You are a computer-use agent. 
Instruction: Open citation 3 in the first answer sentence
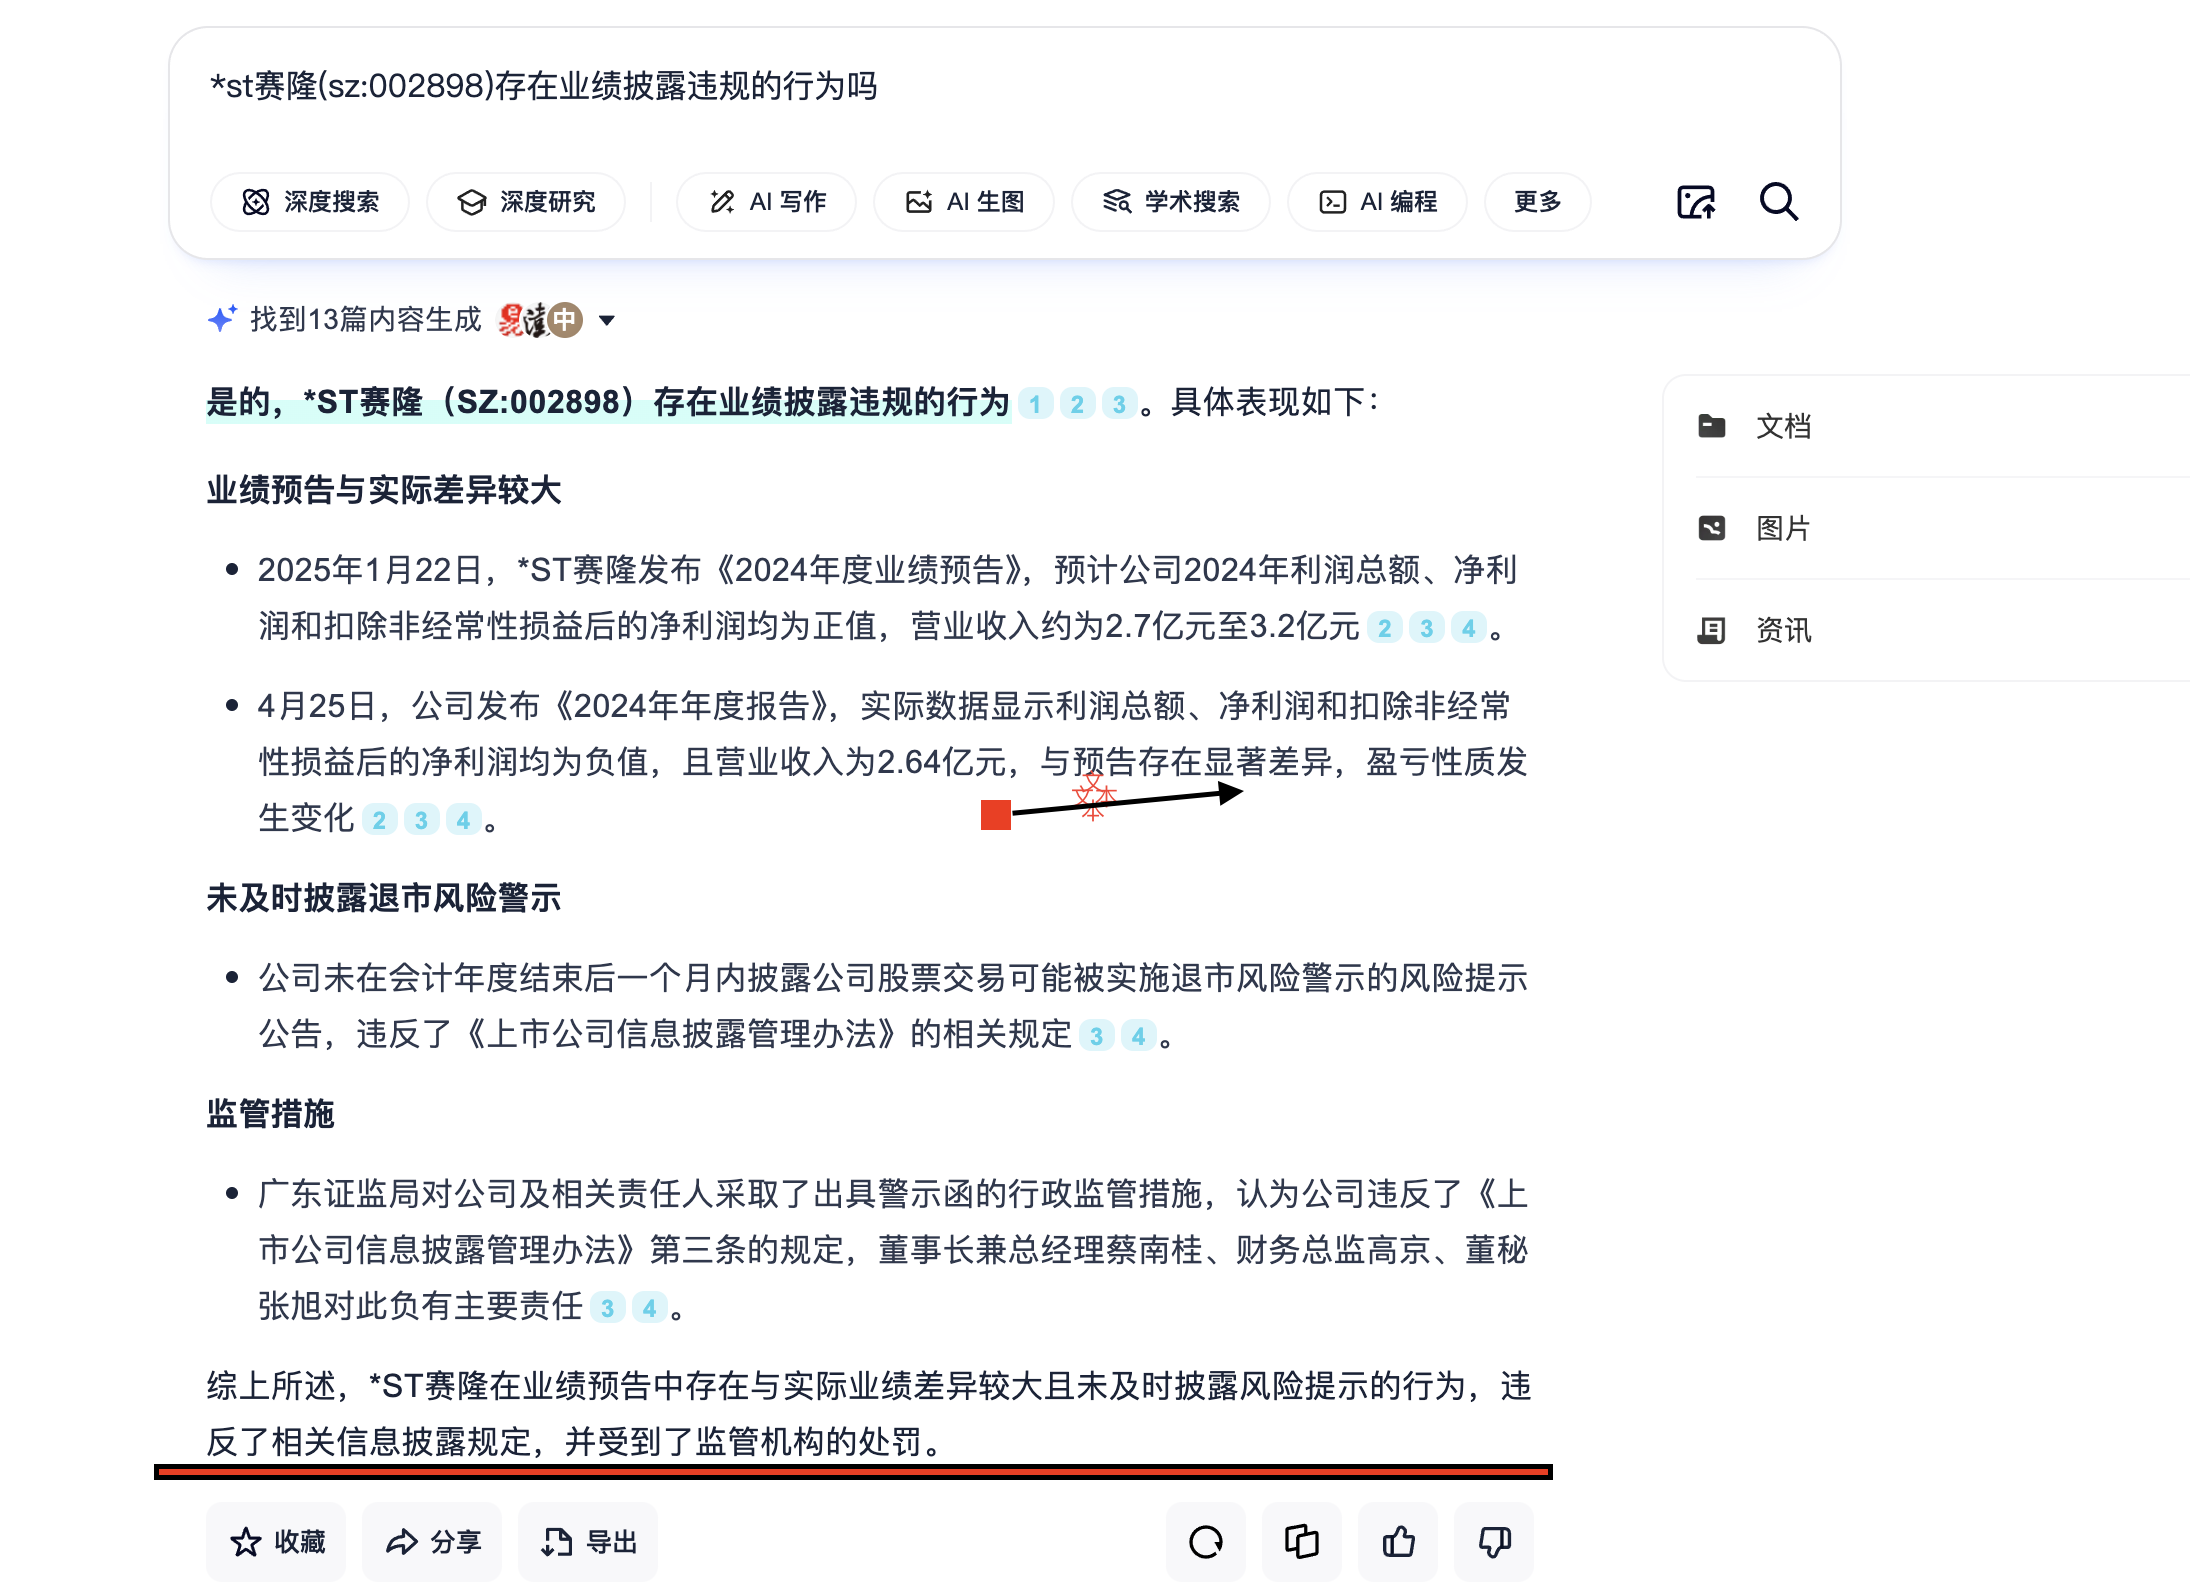[x=1119, y=404]
